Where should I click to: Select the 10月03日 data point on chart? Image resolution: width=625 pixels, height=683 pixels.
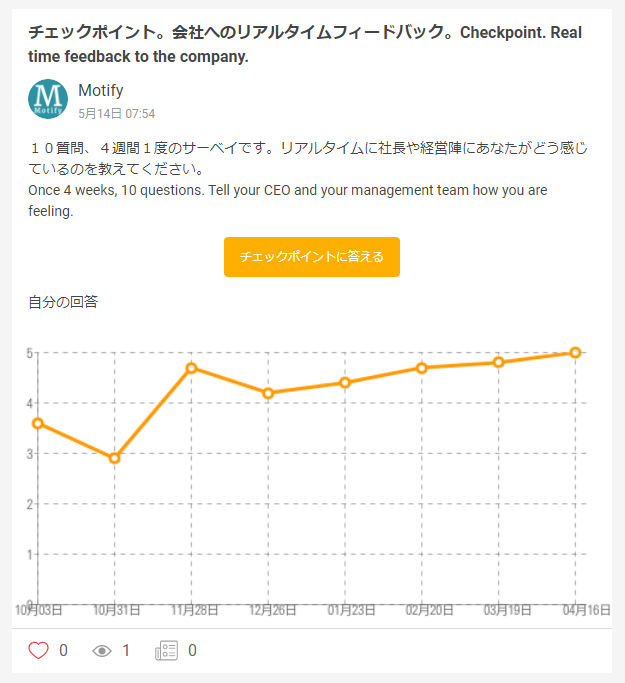click(38, 423)
